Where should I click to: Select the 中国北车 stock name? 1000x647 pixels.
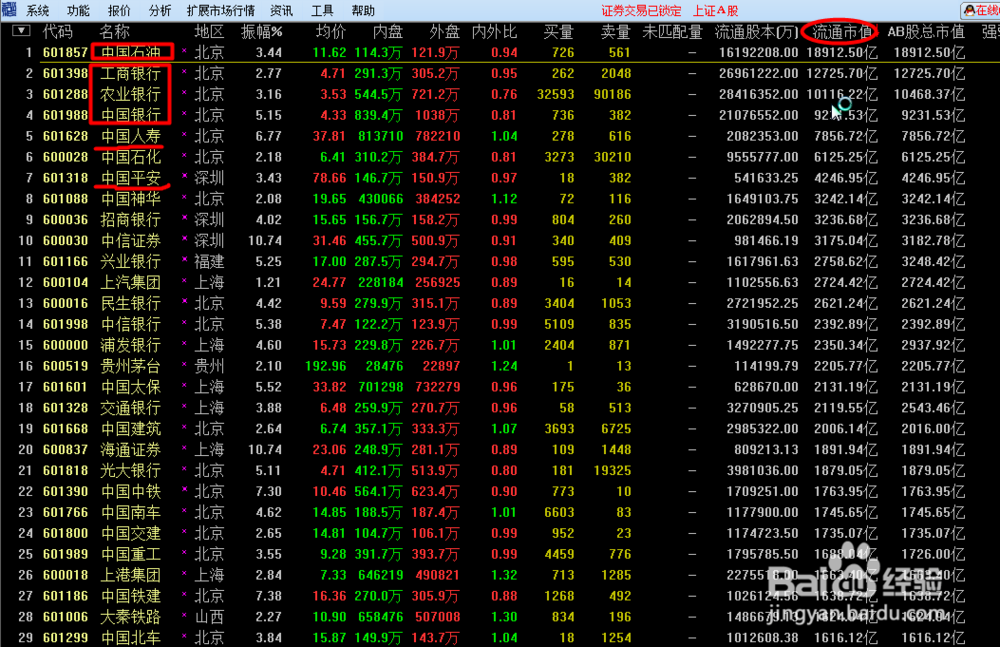[x=130, y=638]
